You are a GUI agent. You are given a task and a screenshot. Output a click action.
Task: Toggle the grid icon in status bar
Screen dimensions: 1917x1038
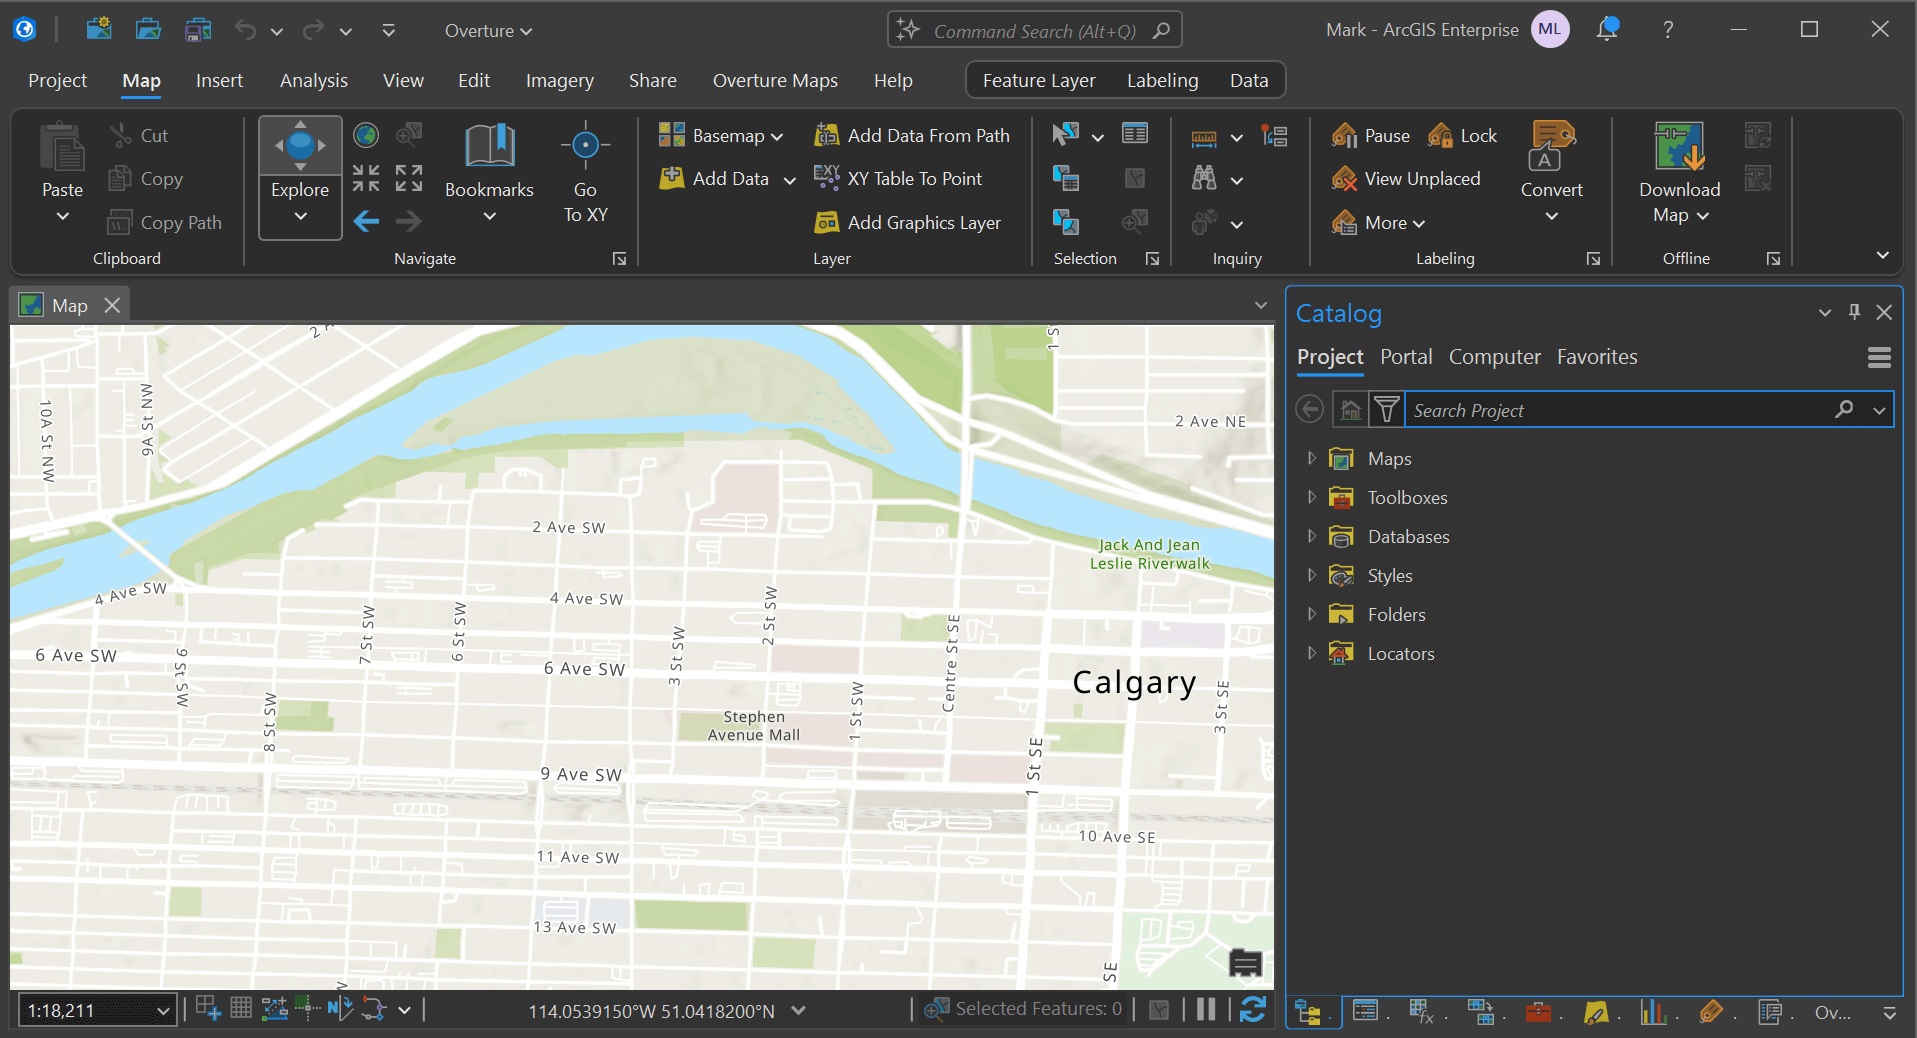tap(241, 1008)
